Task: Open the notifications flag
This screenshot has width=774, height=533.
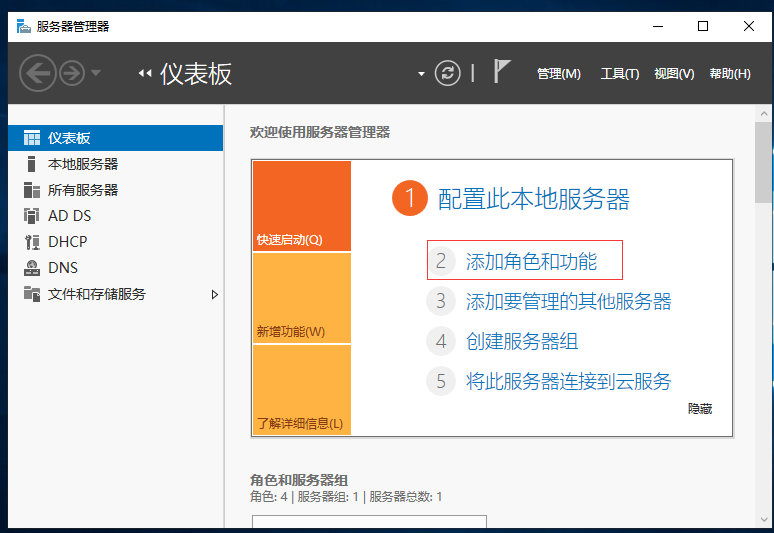Action: click(502, 72)
